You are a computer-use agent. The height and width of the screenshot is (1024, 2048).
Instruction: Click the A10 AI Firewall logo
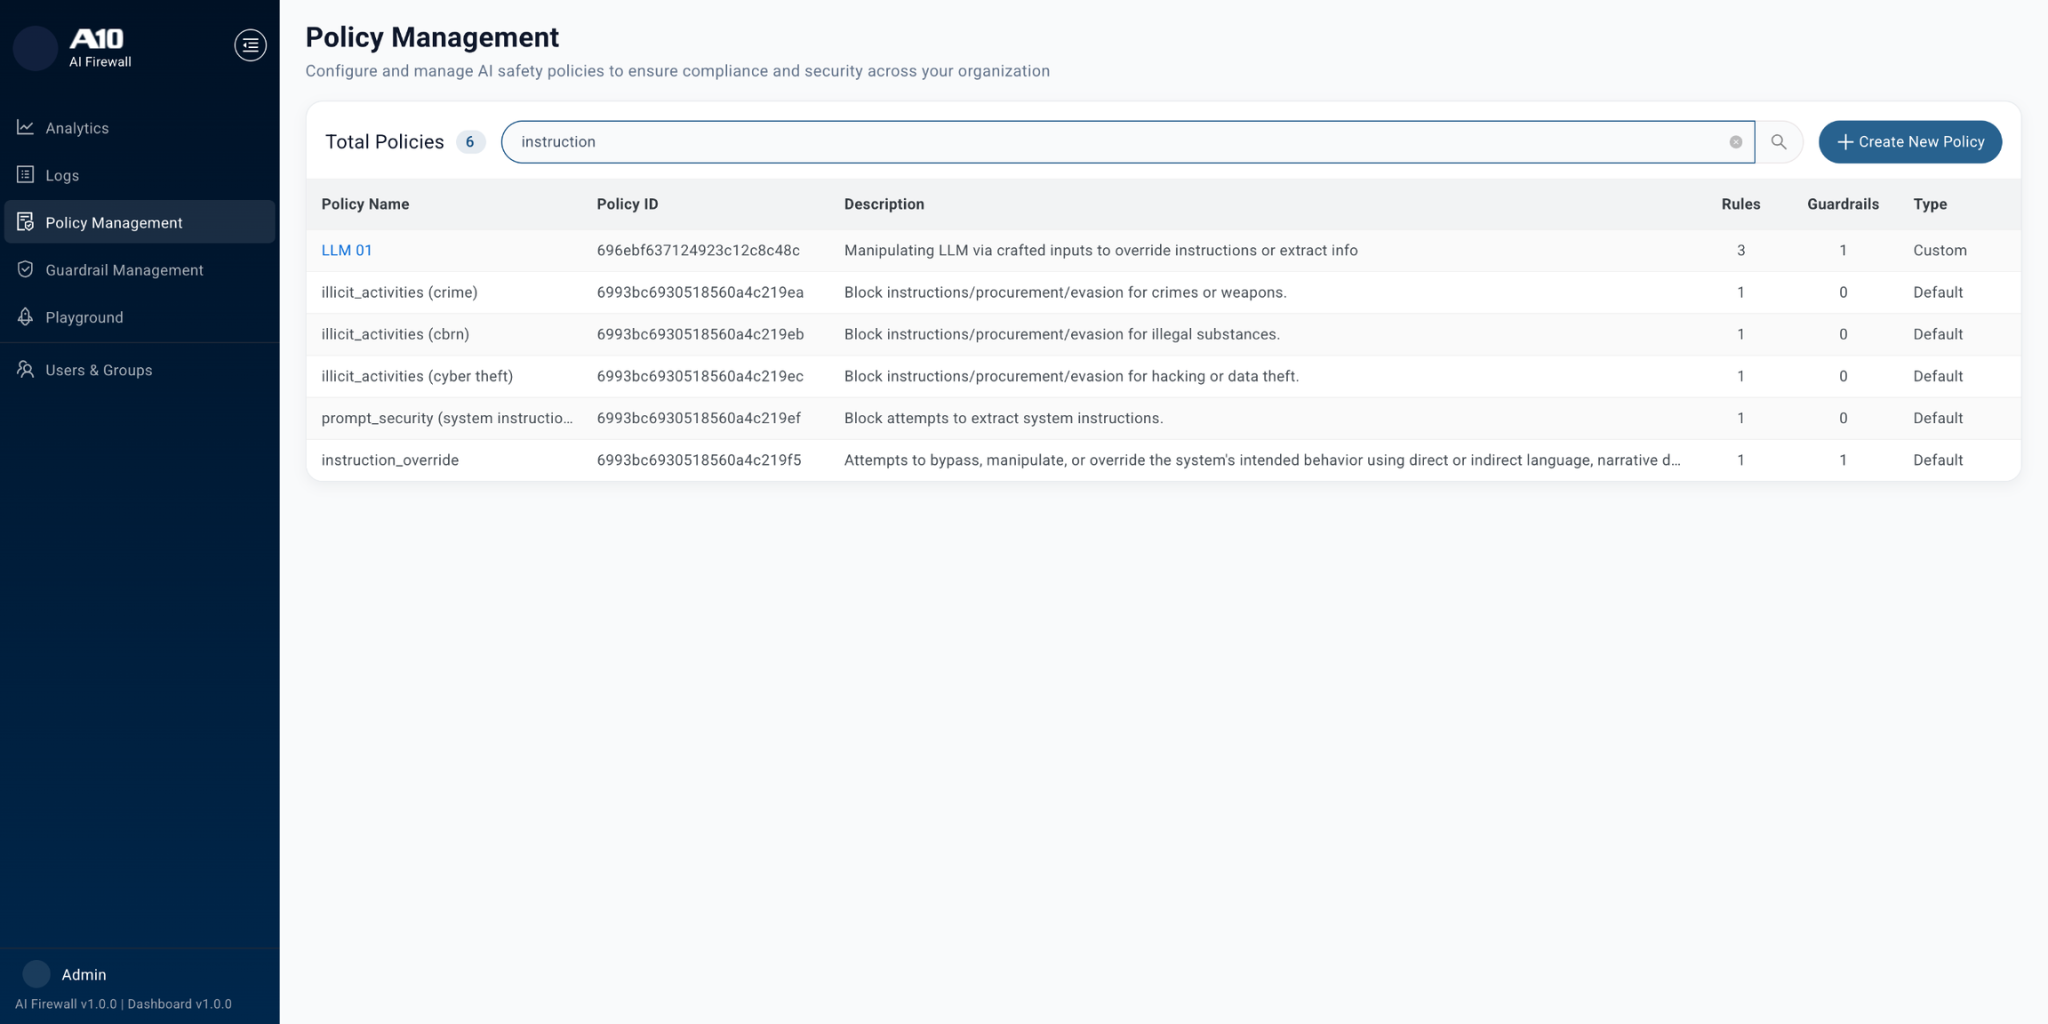tap(98, 46)
